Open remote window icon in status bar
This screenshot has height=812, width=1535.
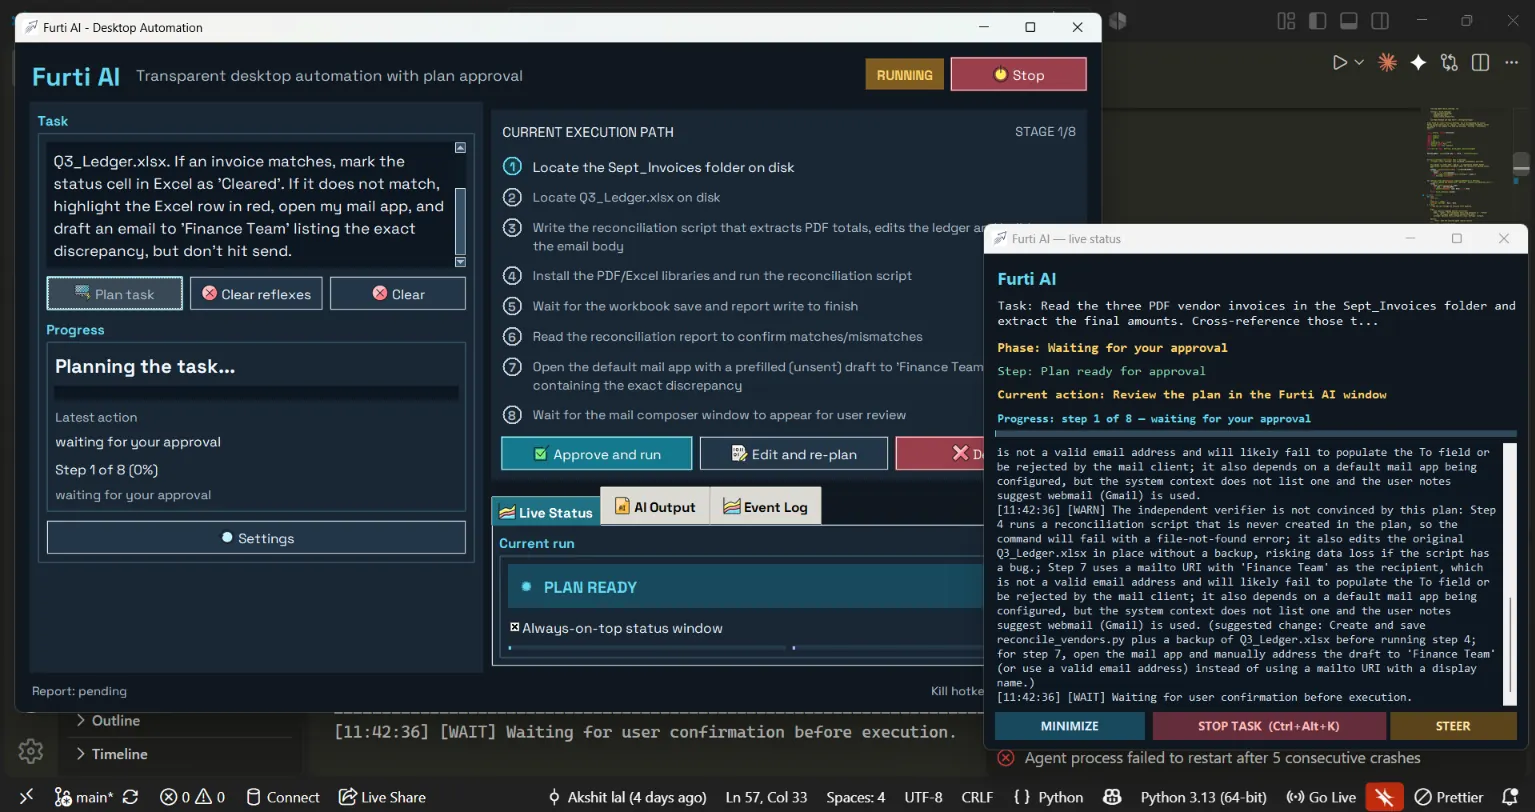tap(26, 797)
